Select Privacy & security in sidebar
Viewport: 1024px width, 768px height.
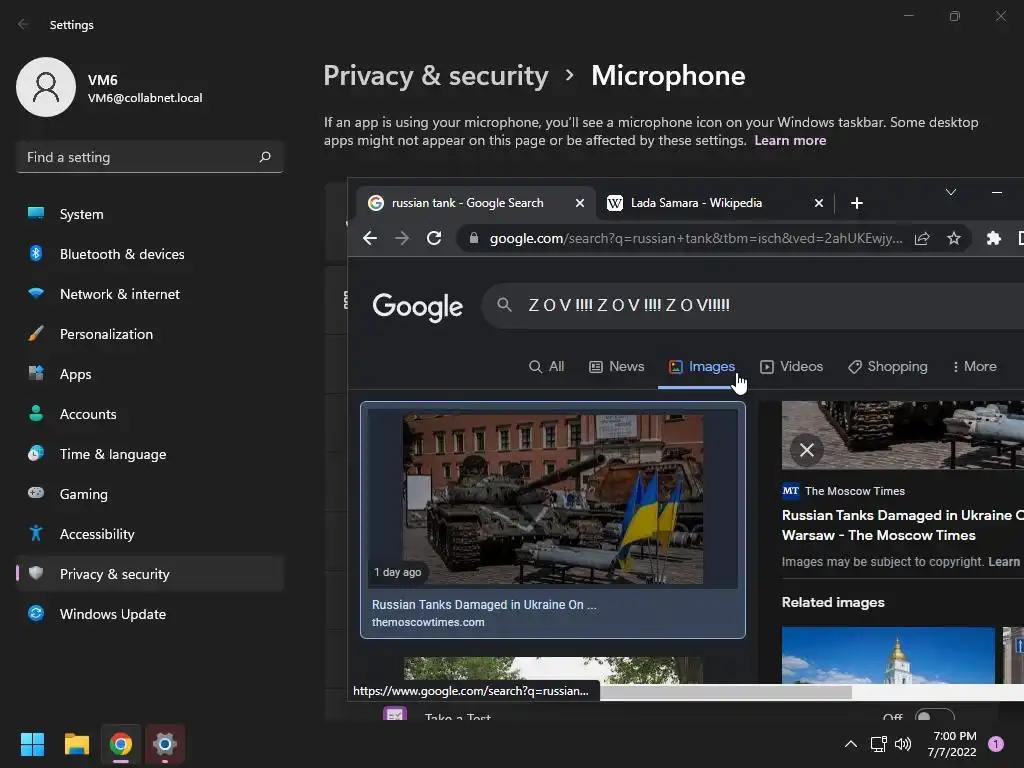tap(150, 574)
